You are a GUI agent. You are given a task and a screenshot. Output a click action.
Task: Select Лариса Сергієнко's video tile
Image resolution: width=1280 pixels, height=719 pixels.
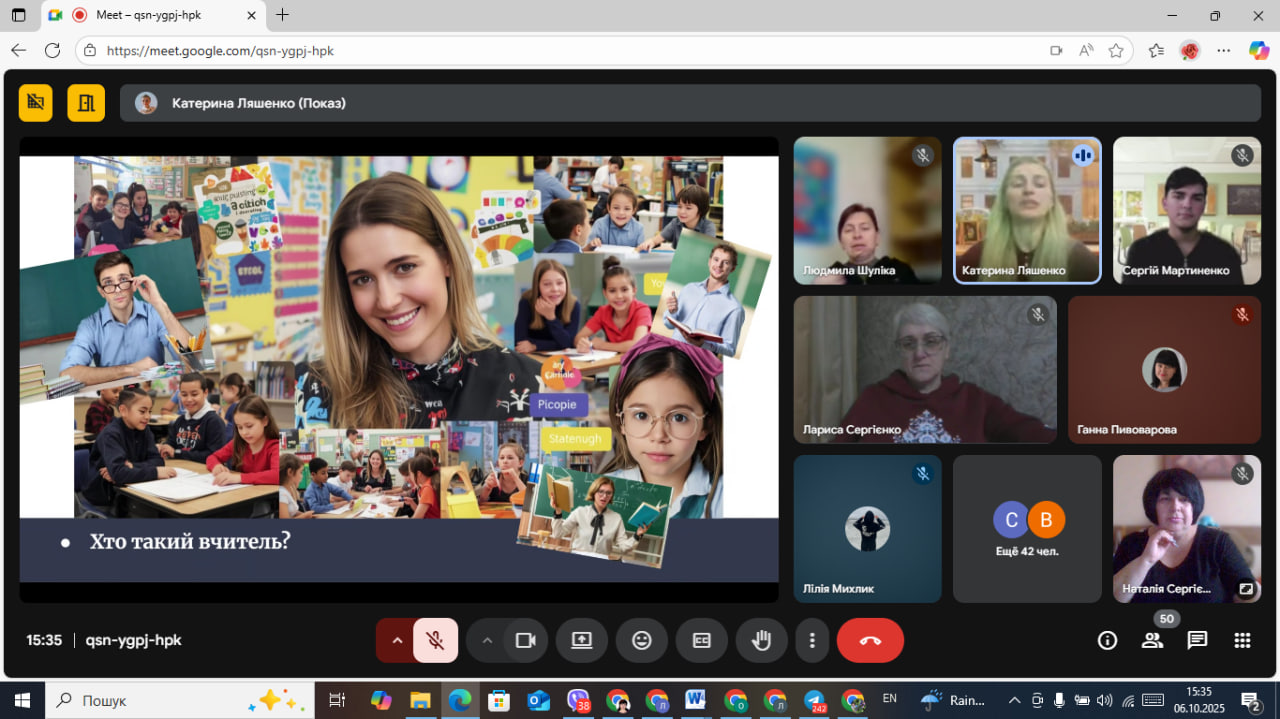[x=925, y=370]
